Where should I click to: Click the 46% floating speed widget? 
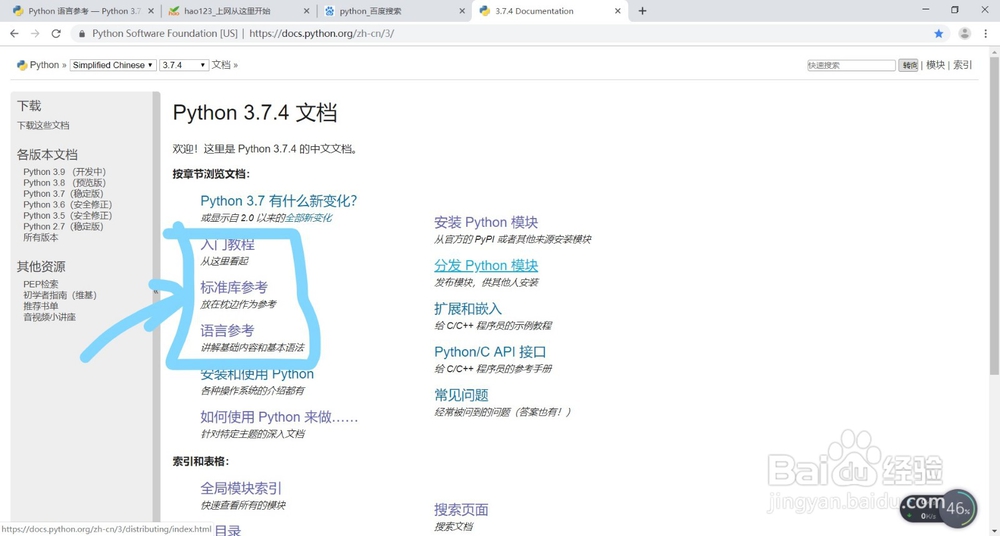[x=957, y=509]
